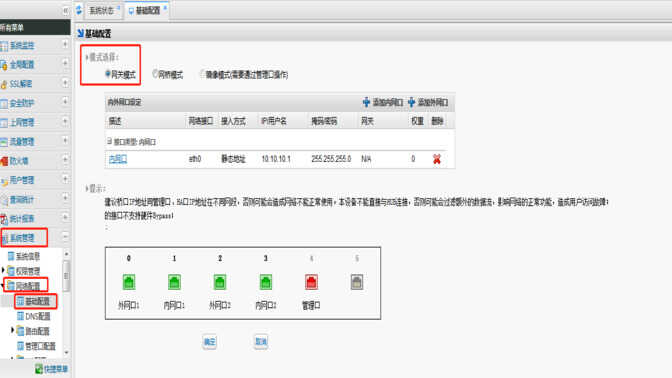Click the tree scrollbar up arrow
The image size is (672, 378).
[x=66, y=255]
